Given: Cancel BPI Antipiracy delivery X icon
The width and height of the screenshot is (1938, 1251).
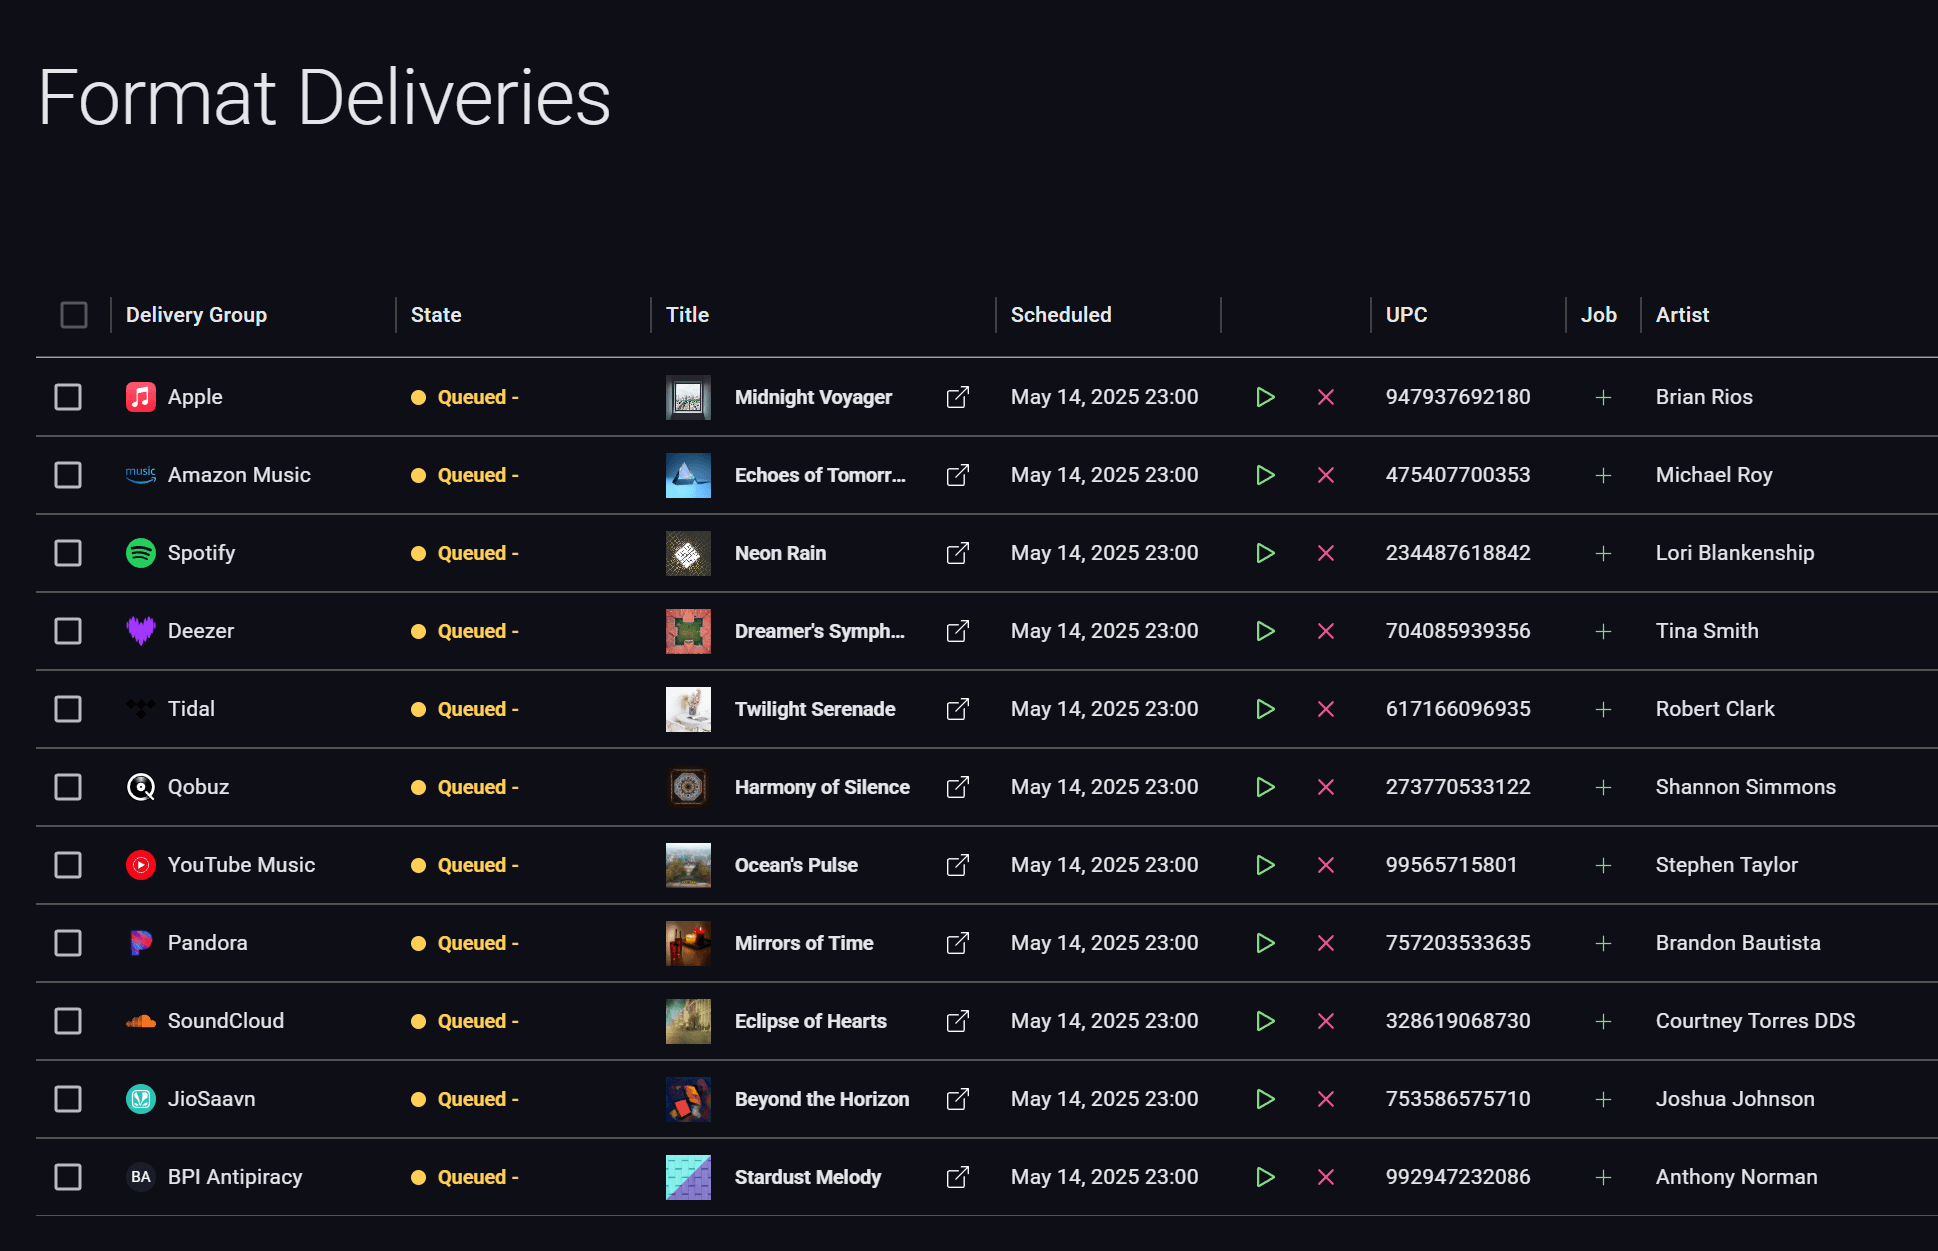Looking at the screenshot, I should [x=1326, y=1177].
